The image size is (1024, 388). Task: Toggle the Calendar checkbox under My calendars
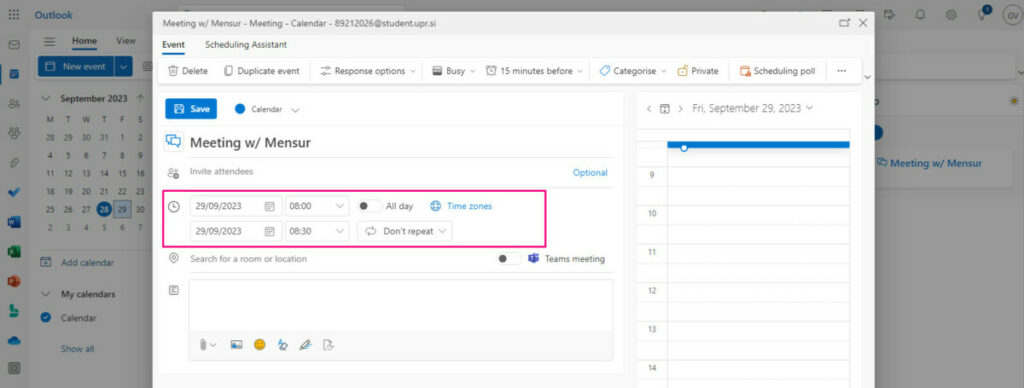pyautogui.click(x=46, y=318)
